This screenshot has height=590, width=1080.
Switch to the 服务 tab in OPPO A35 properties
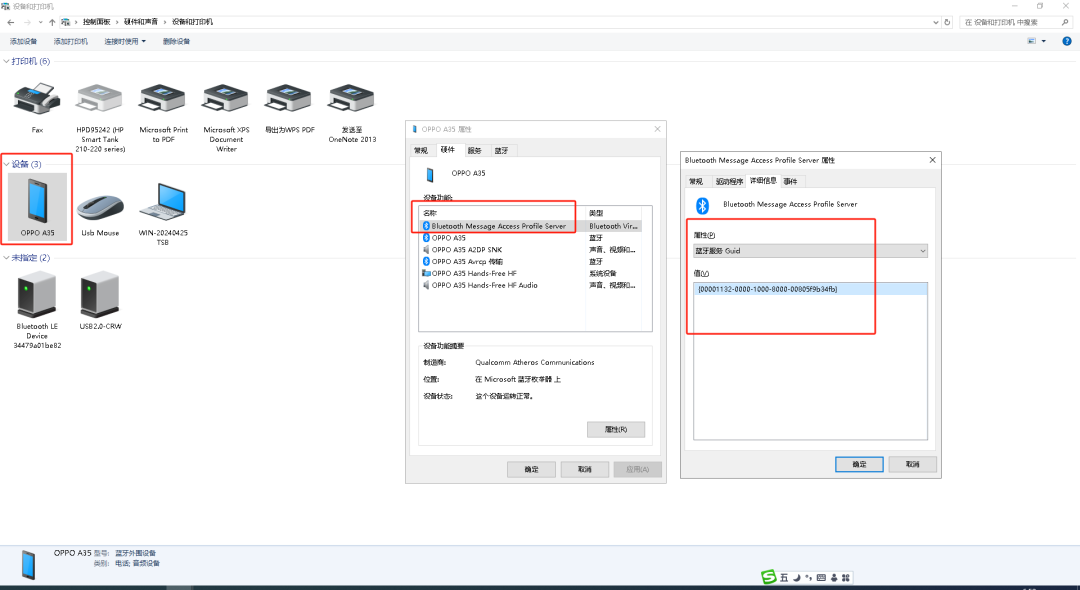(x=474, y=150)
